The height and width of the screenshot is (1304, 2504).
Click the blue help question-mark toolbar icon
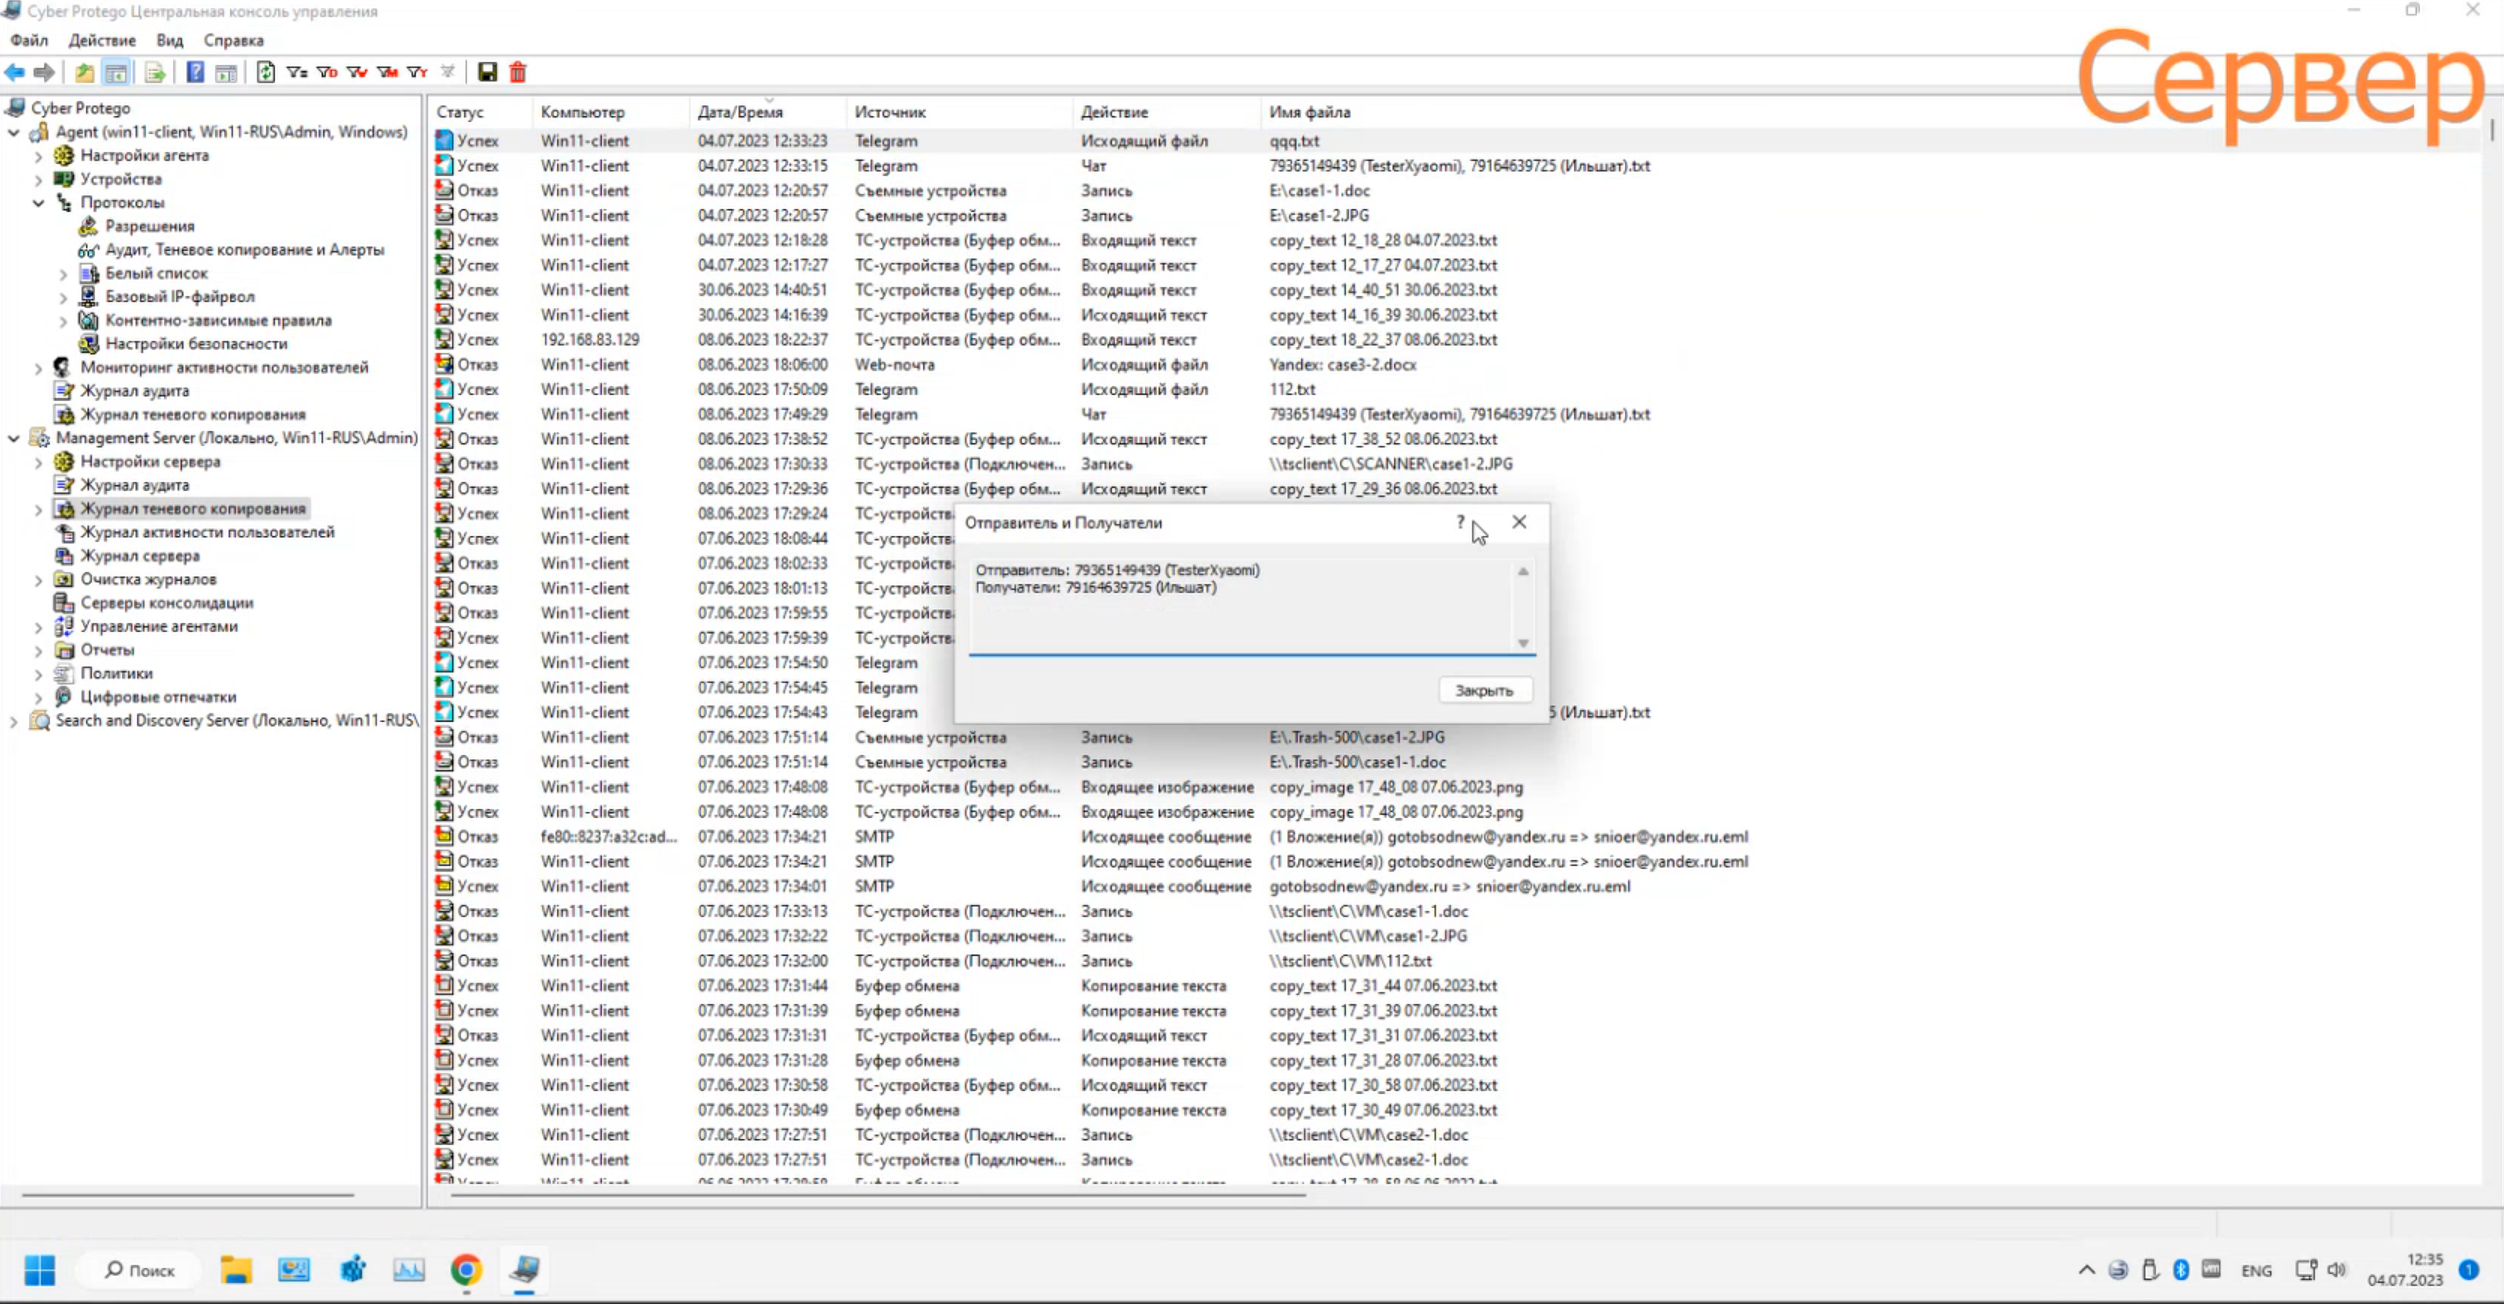point(195,72)
